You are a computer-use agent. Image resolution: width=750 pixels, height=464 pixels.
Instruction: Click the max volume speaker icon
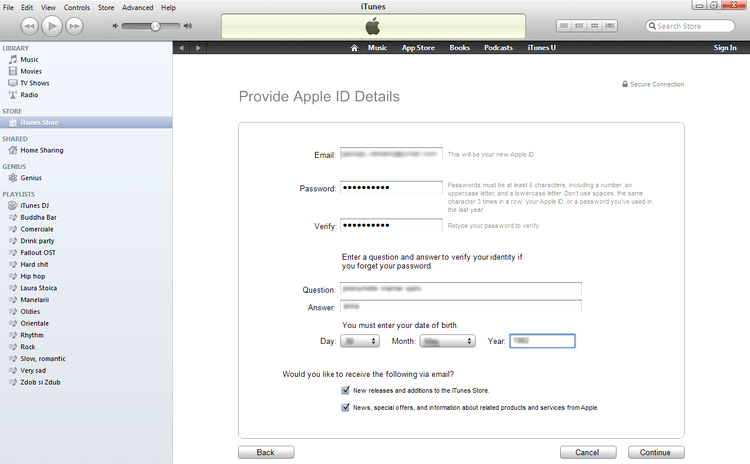tap(188, 26)
